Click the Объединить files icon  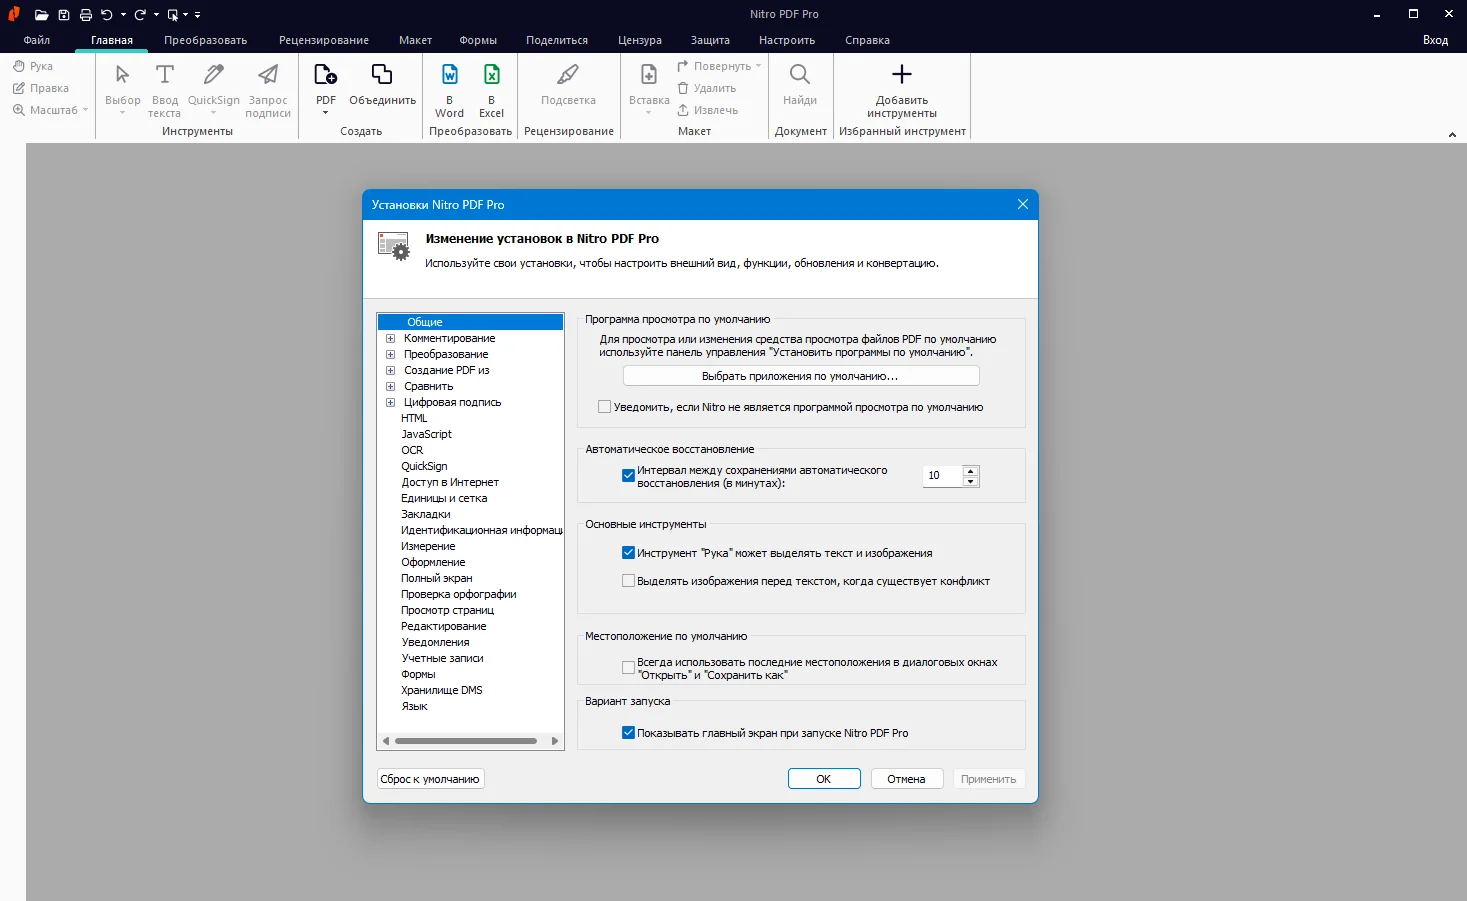382,76
